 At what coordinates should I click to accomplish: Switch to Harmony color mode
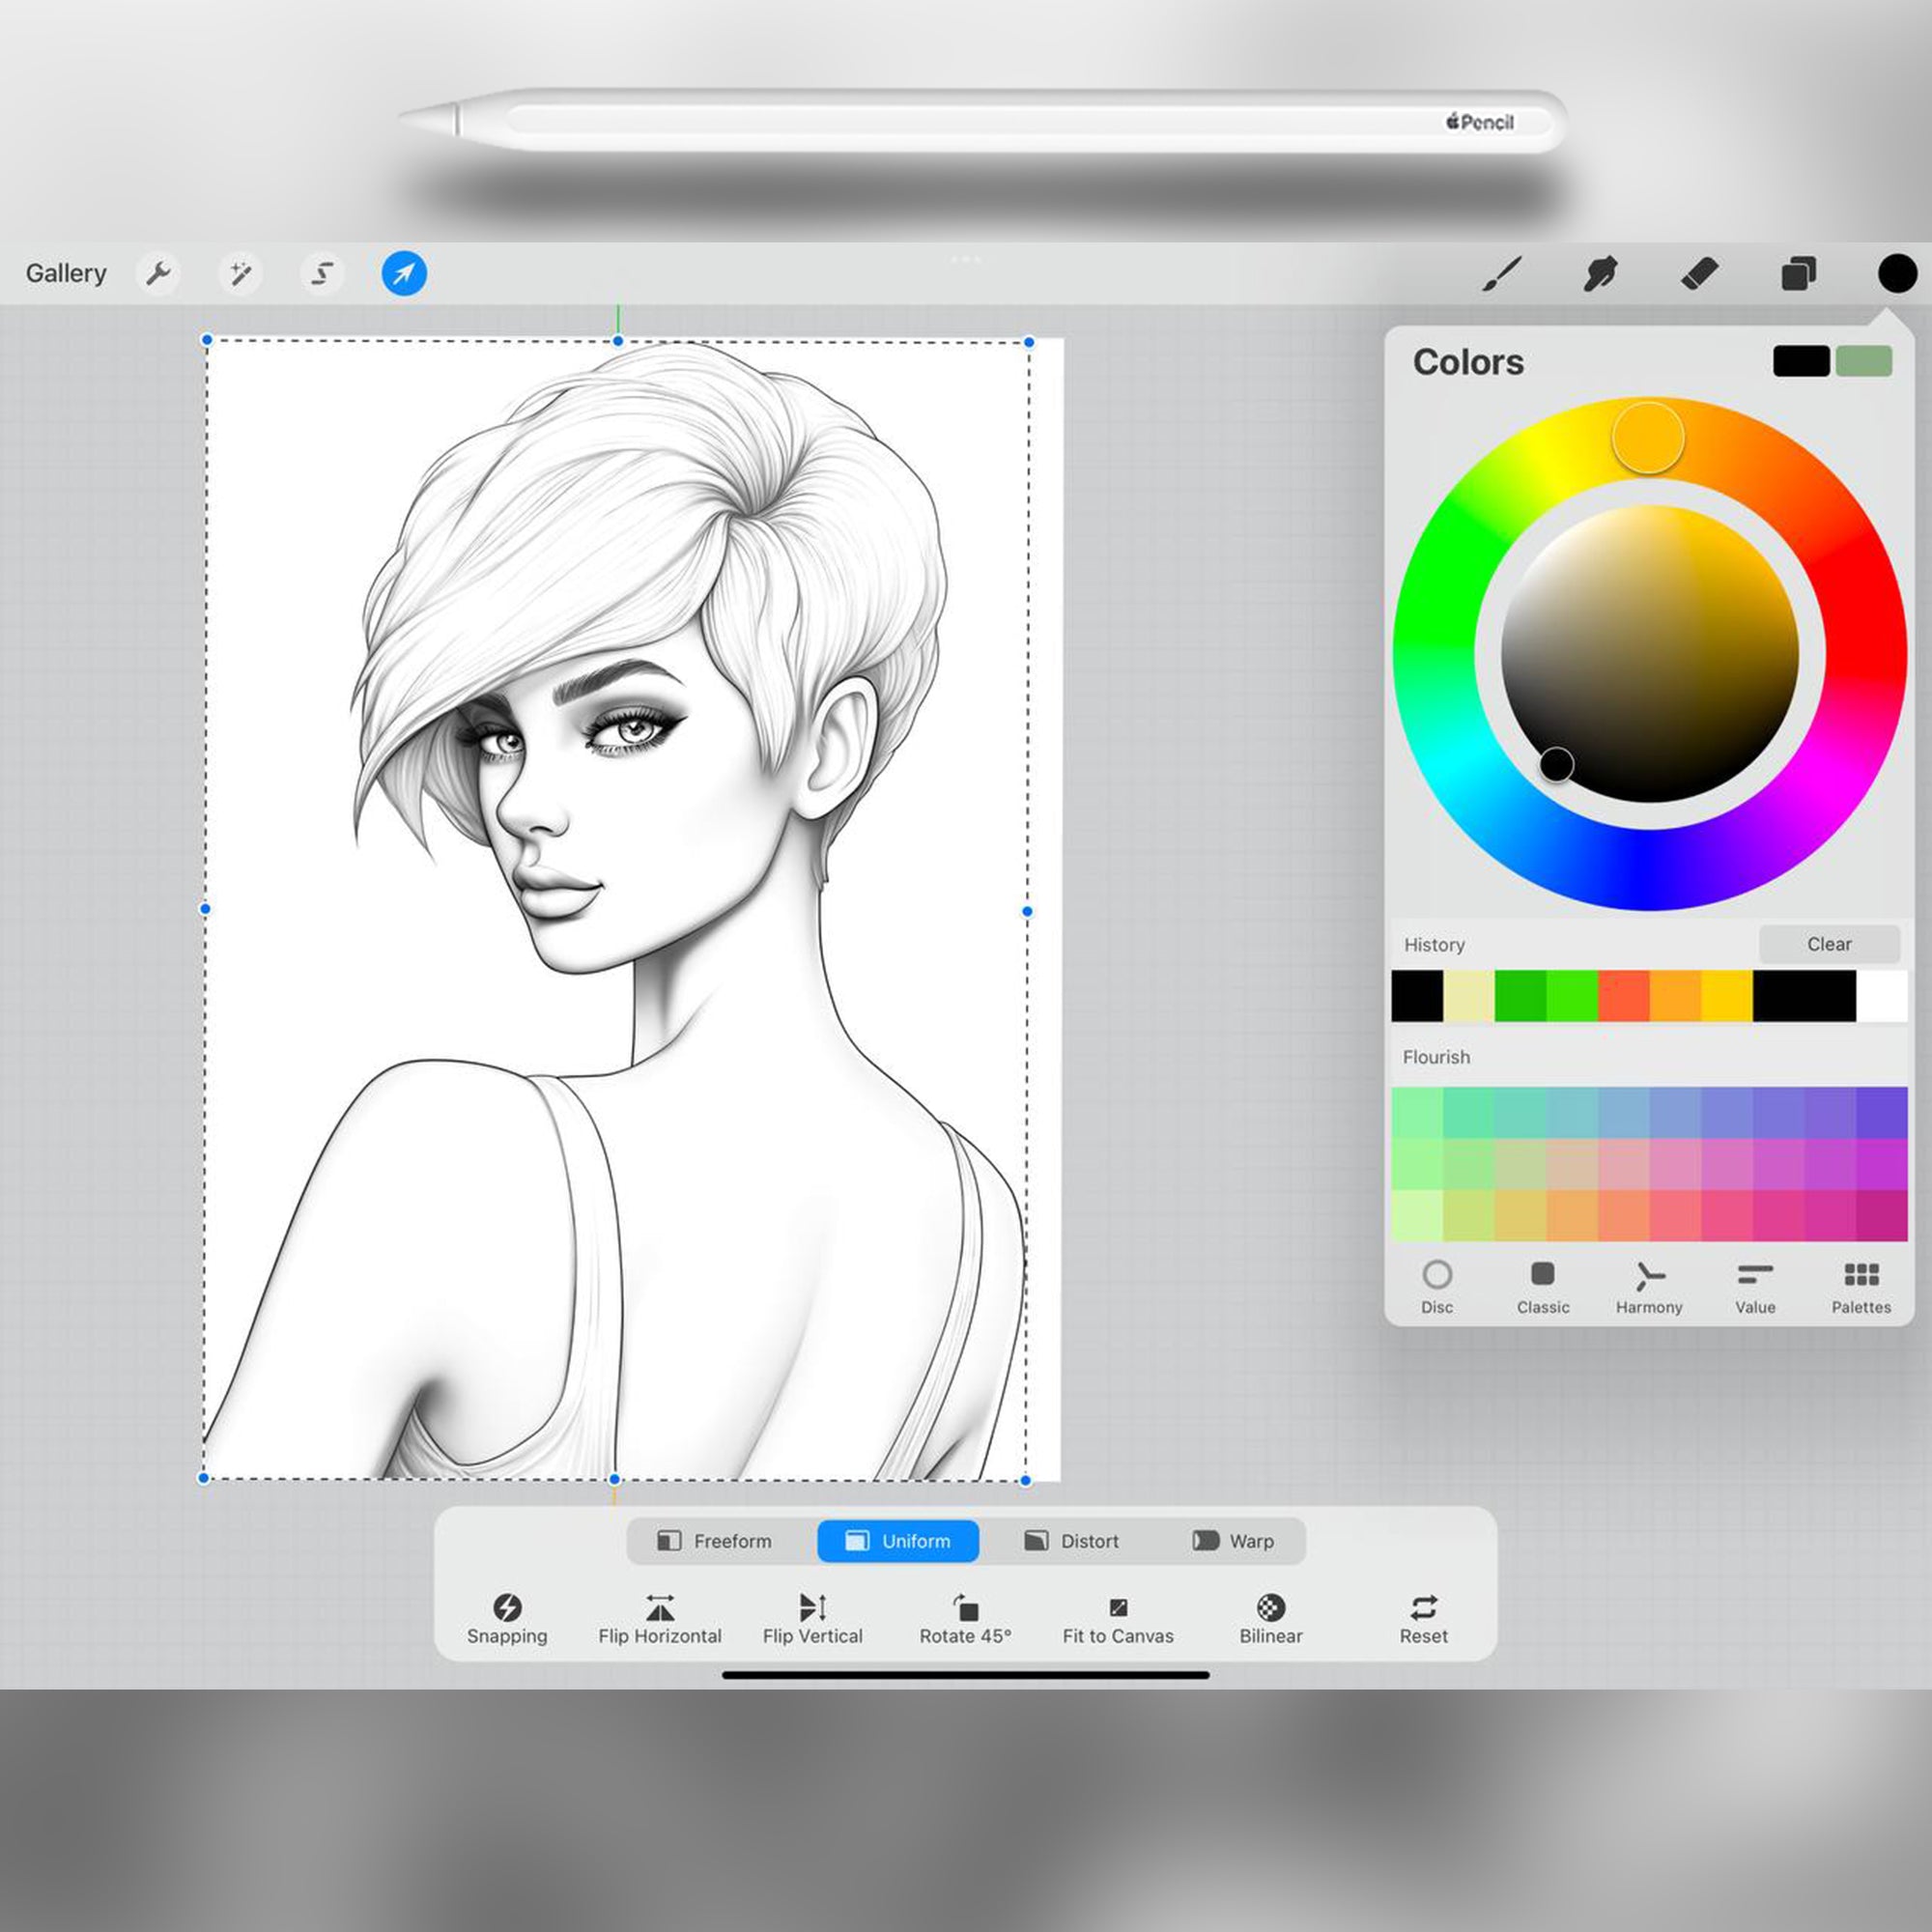(x=1649, y=1288)
